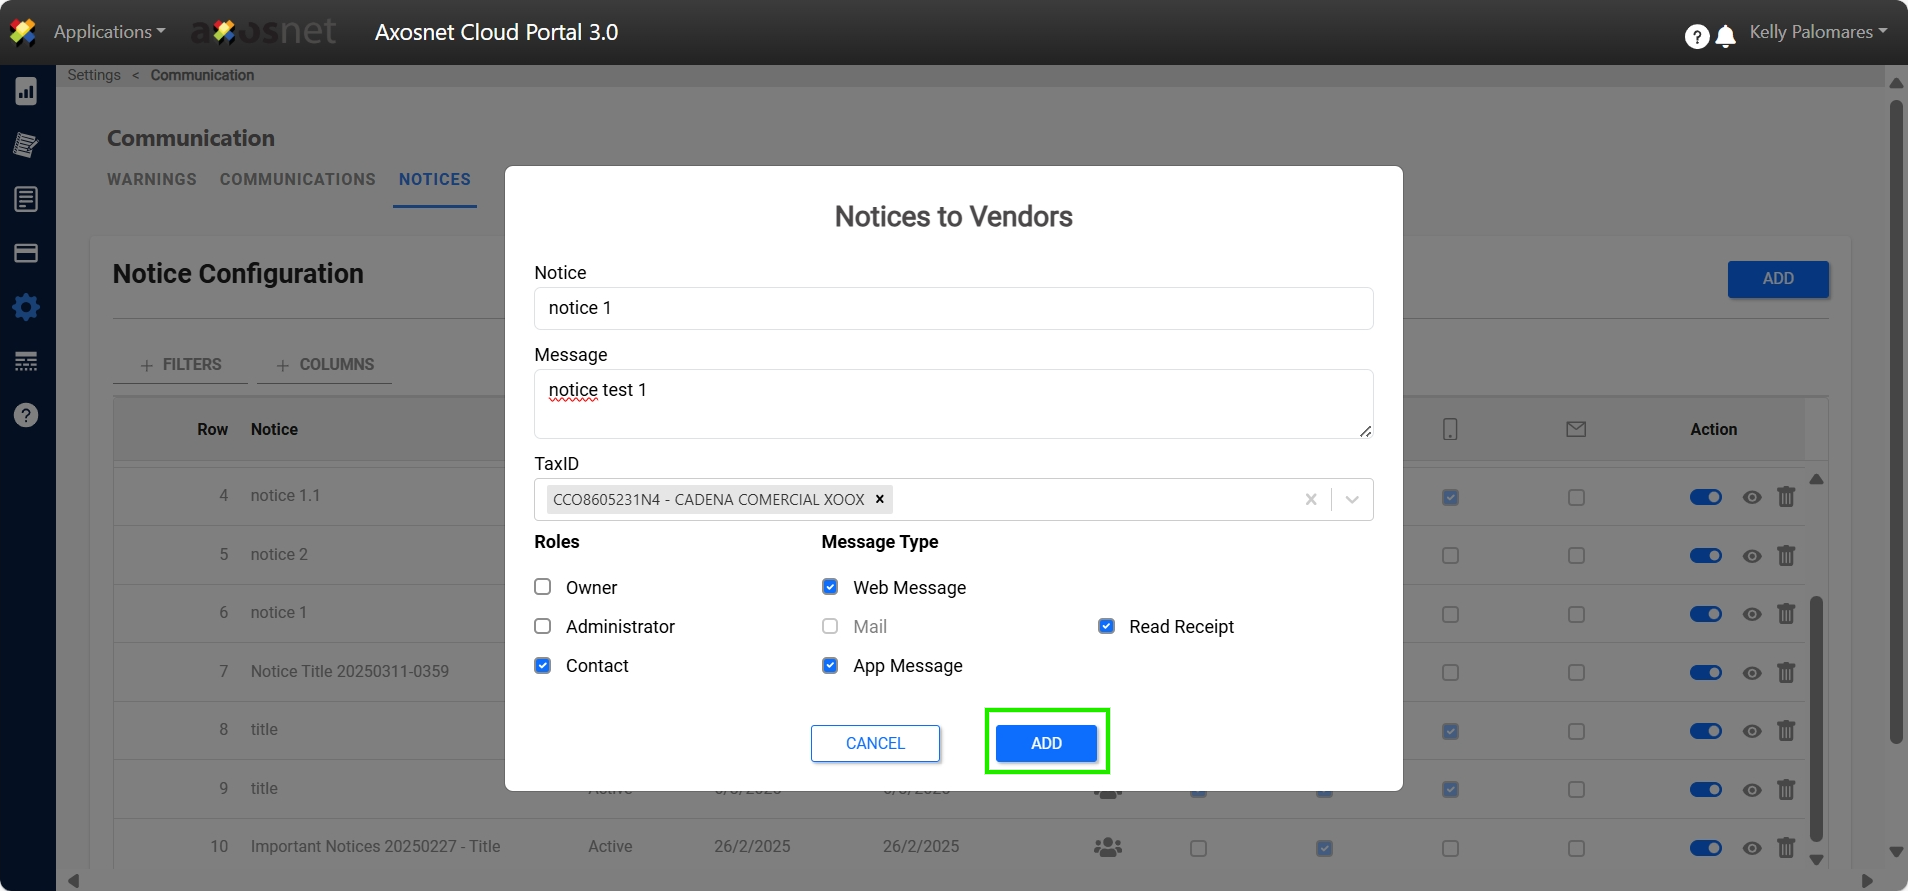Disable the toggle switch for notice 1 row

tap(1705, 614)
